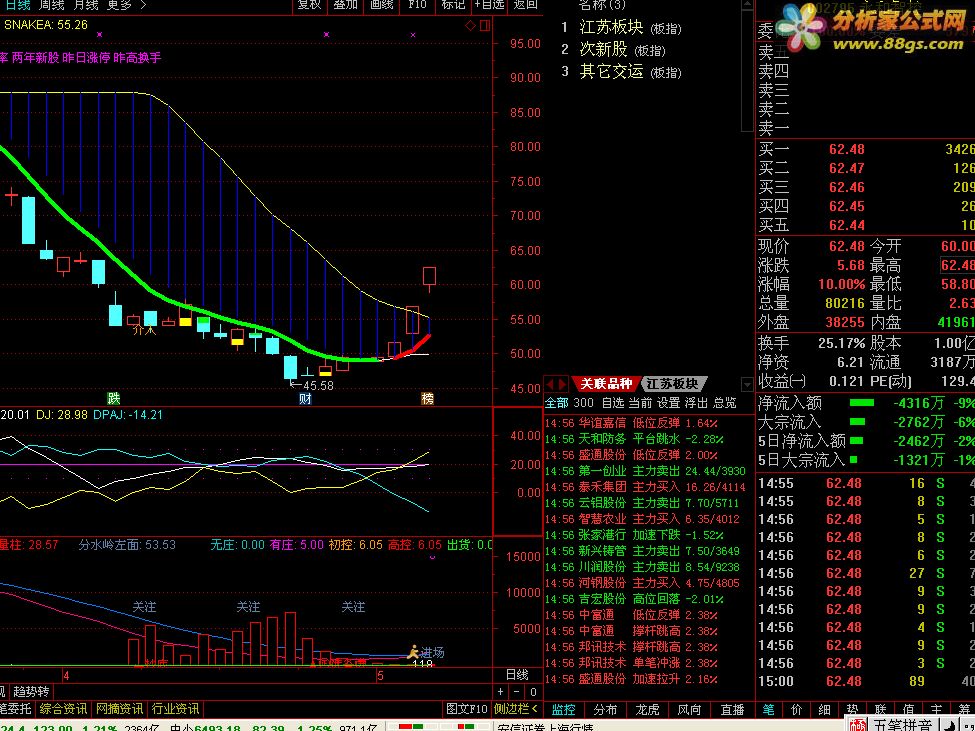Select the 笔 tick tab

pyautogui.click(x=769, y=709)
